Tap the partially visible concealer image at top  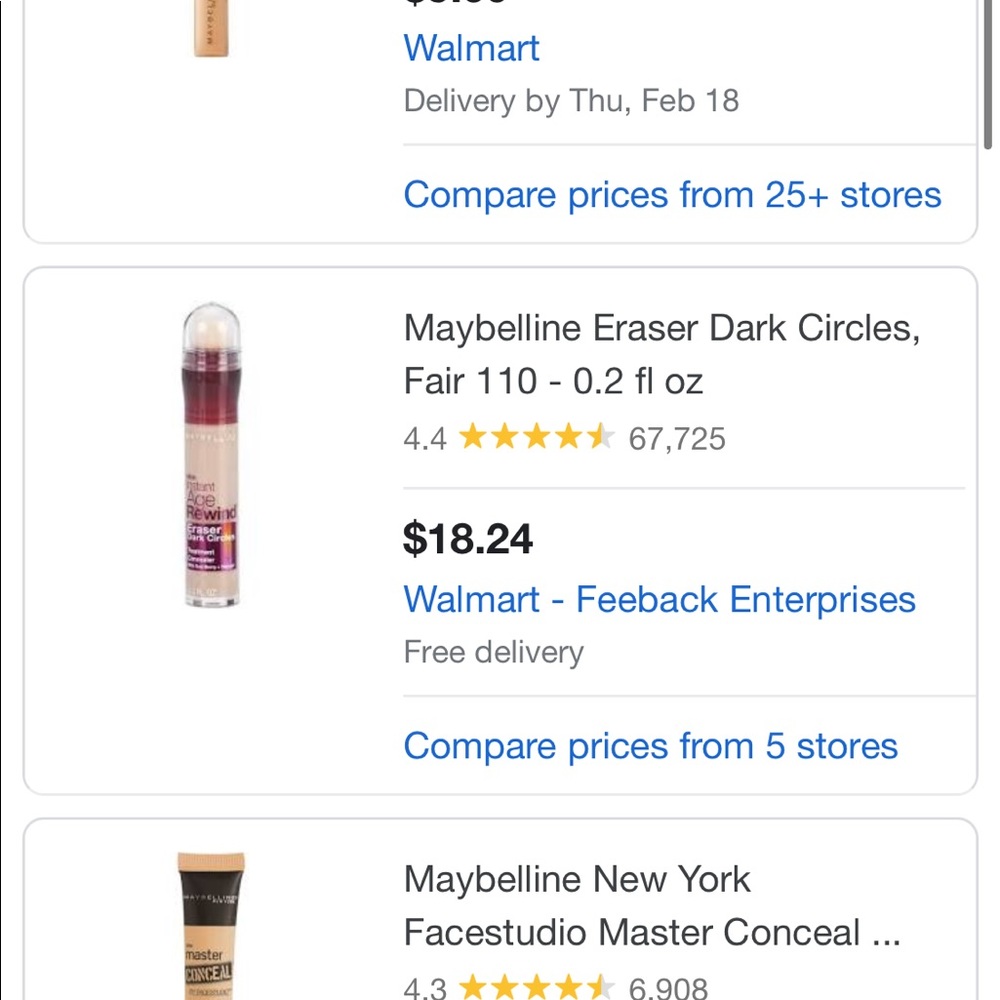(x=211, y=28)
